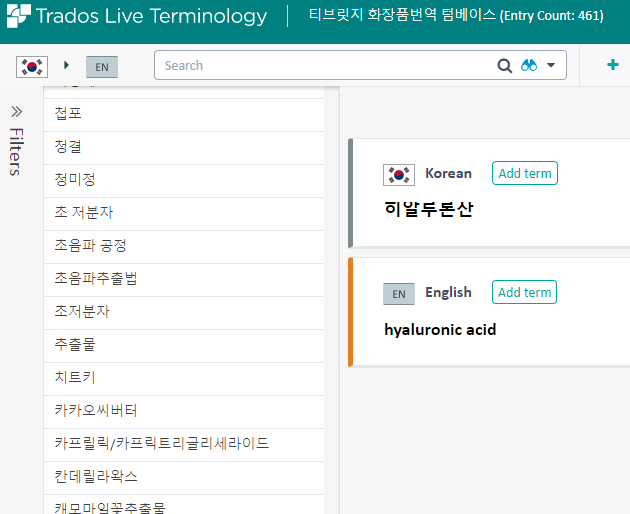Screen dimensions: 630x514
Task: Select list entry 청결
Action: pyautogui.click(x=184, y=147)
